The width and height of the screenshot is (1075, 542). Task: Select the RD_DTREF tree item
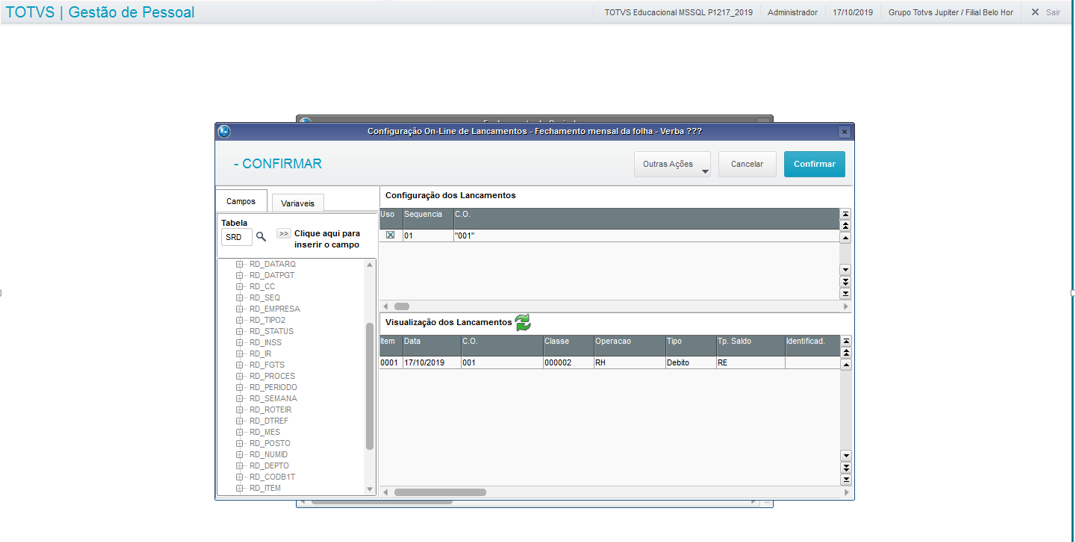tap(268, 421)
